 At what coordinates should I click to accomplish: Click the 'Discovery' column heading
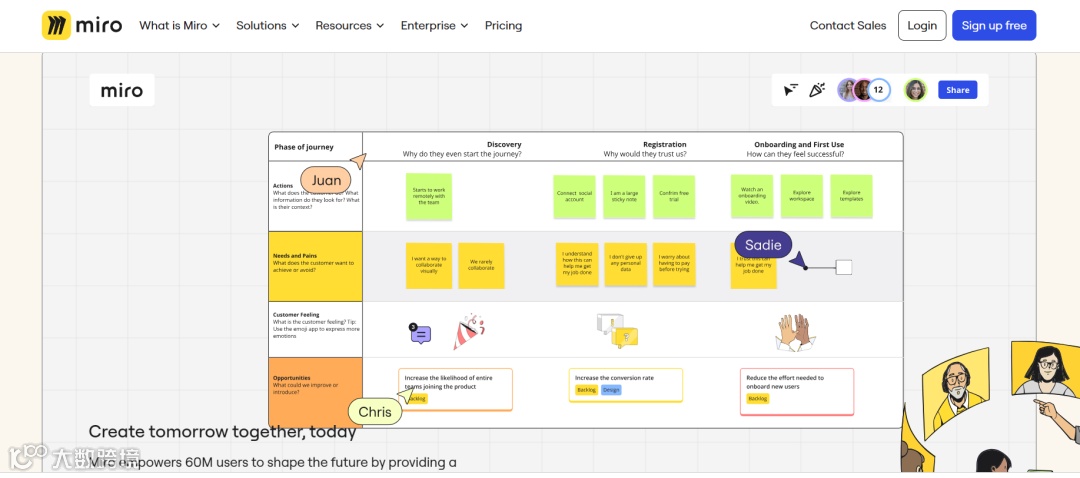[x=504, y=145]
